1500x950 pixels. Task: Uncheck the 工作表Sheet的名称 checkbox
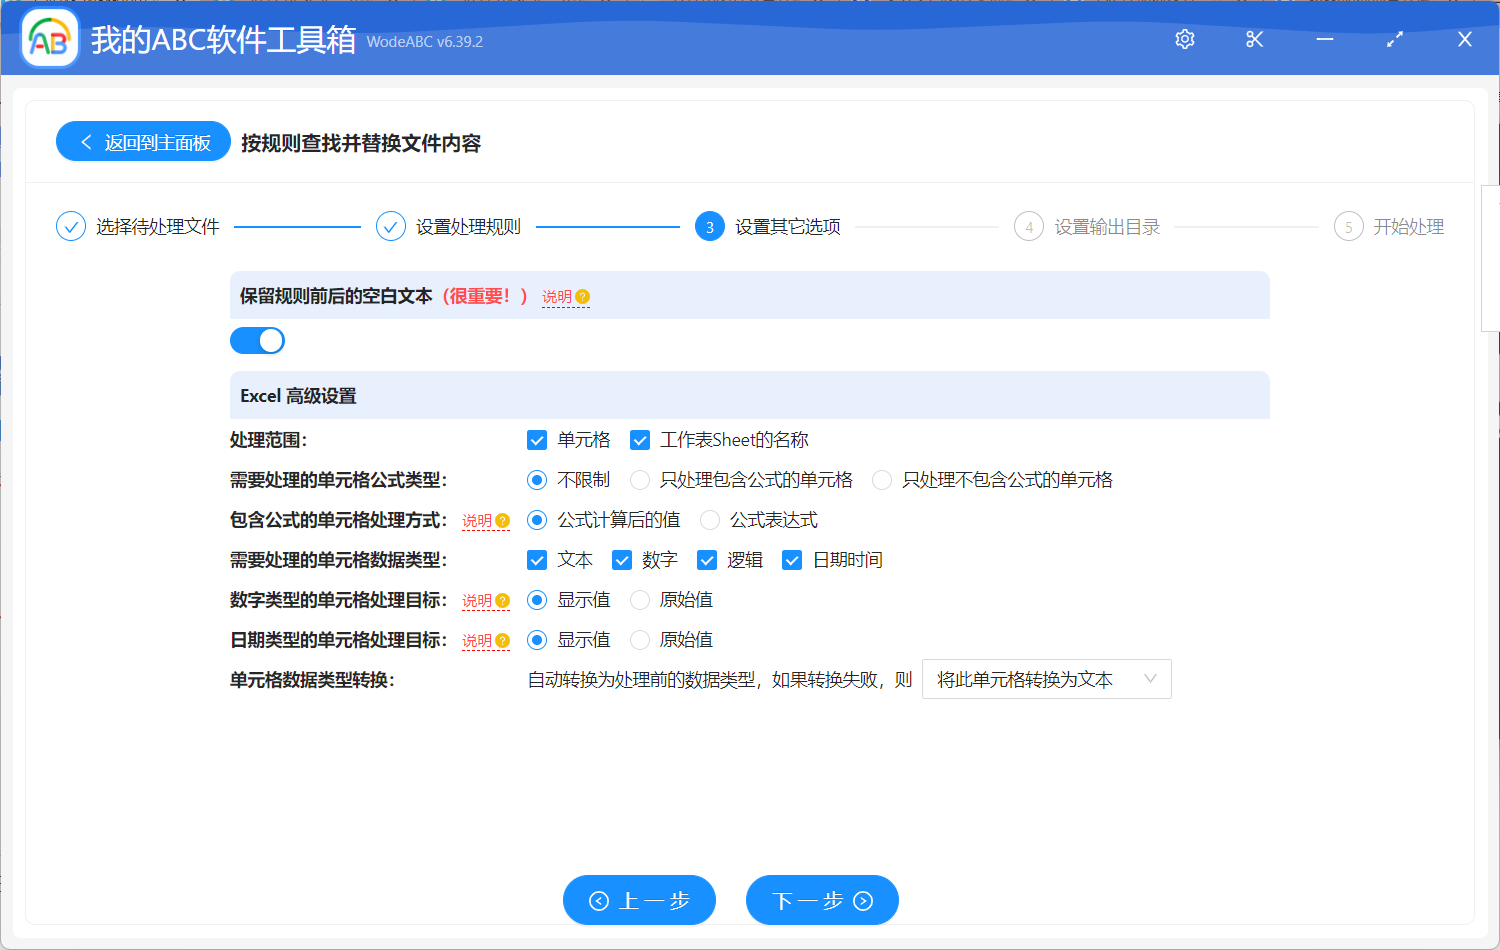point(638,439)
